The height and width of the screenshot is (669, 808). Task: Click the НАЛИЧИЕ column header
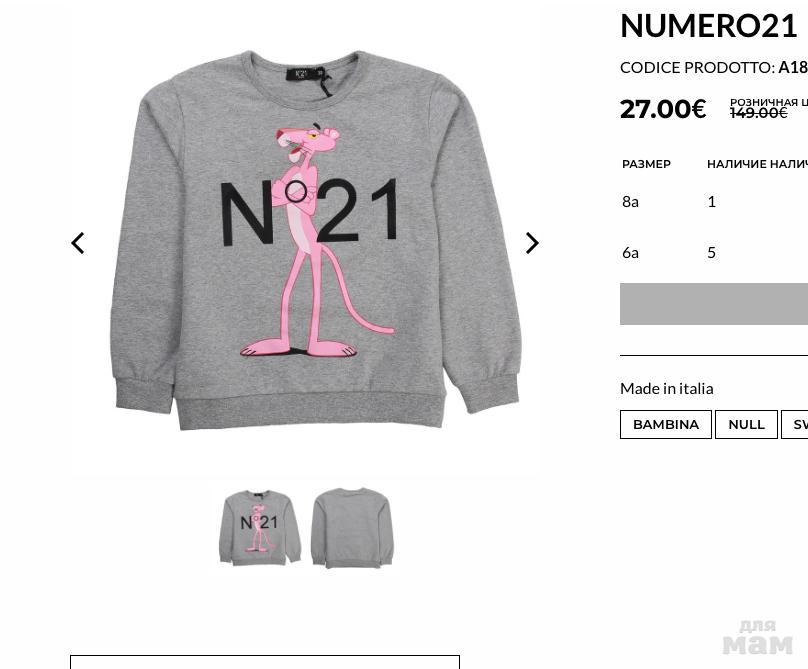(x=737, y=164)
